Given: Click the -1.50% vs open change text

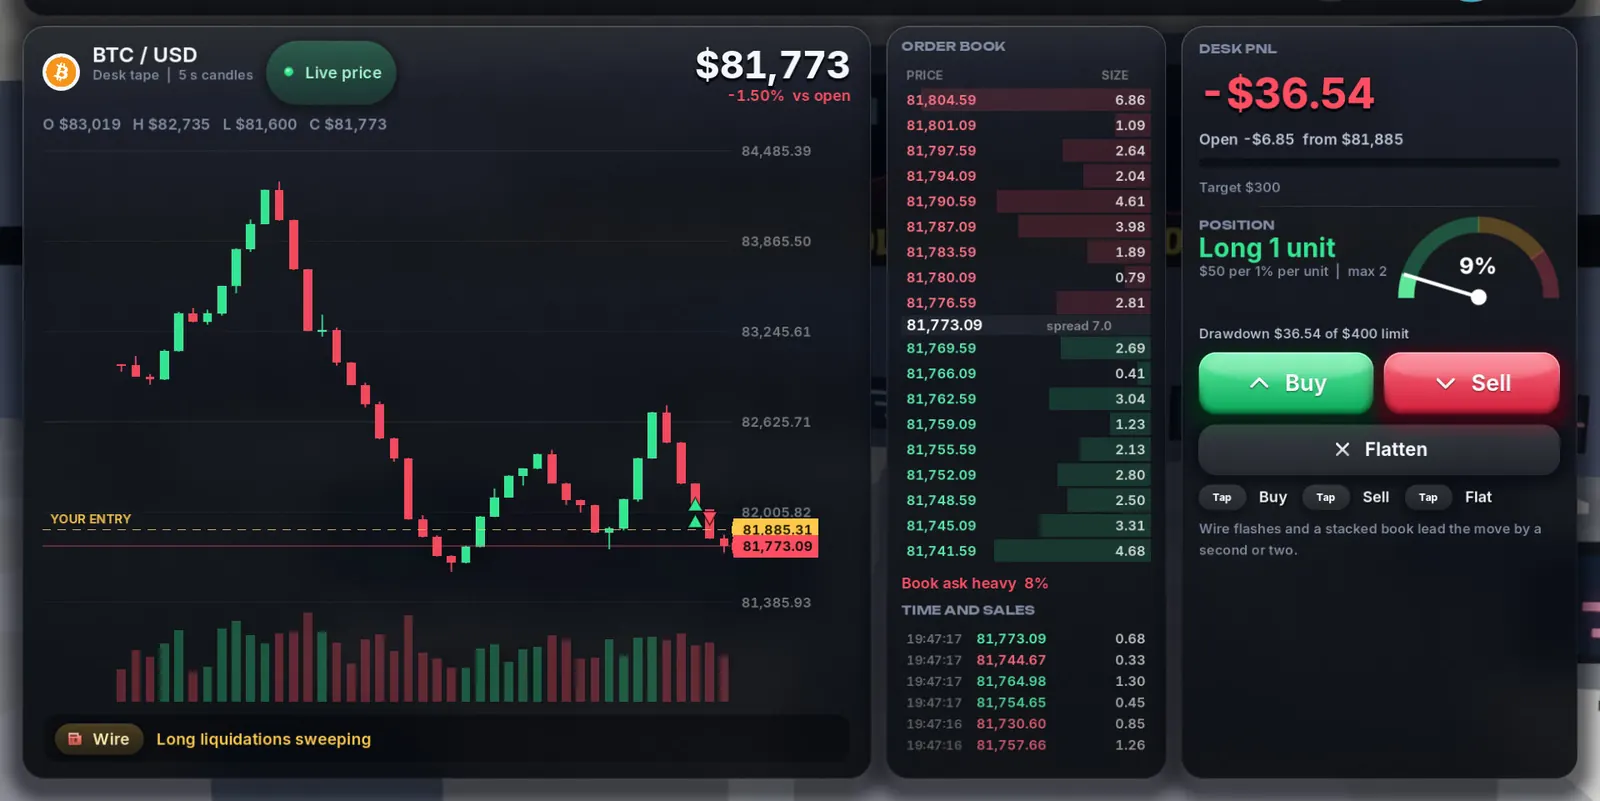Looking at the screenshot, I should tap(789, 96).
